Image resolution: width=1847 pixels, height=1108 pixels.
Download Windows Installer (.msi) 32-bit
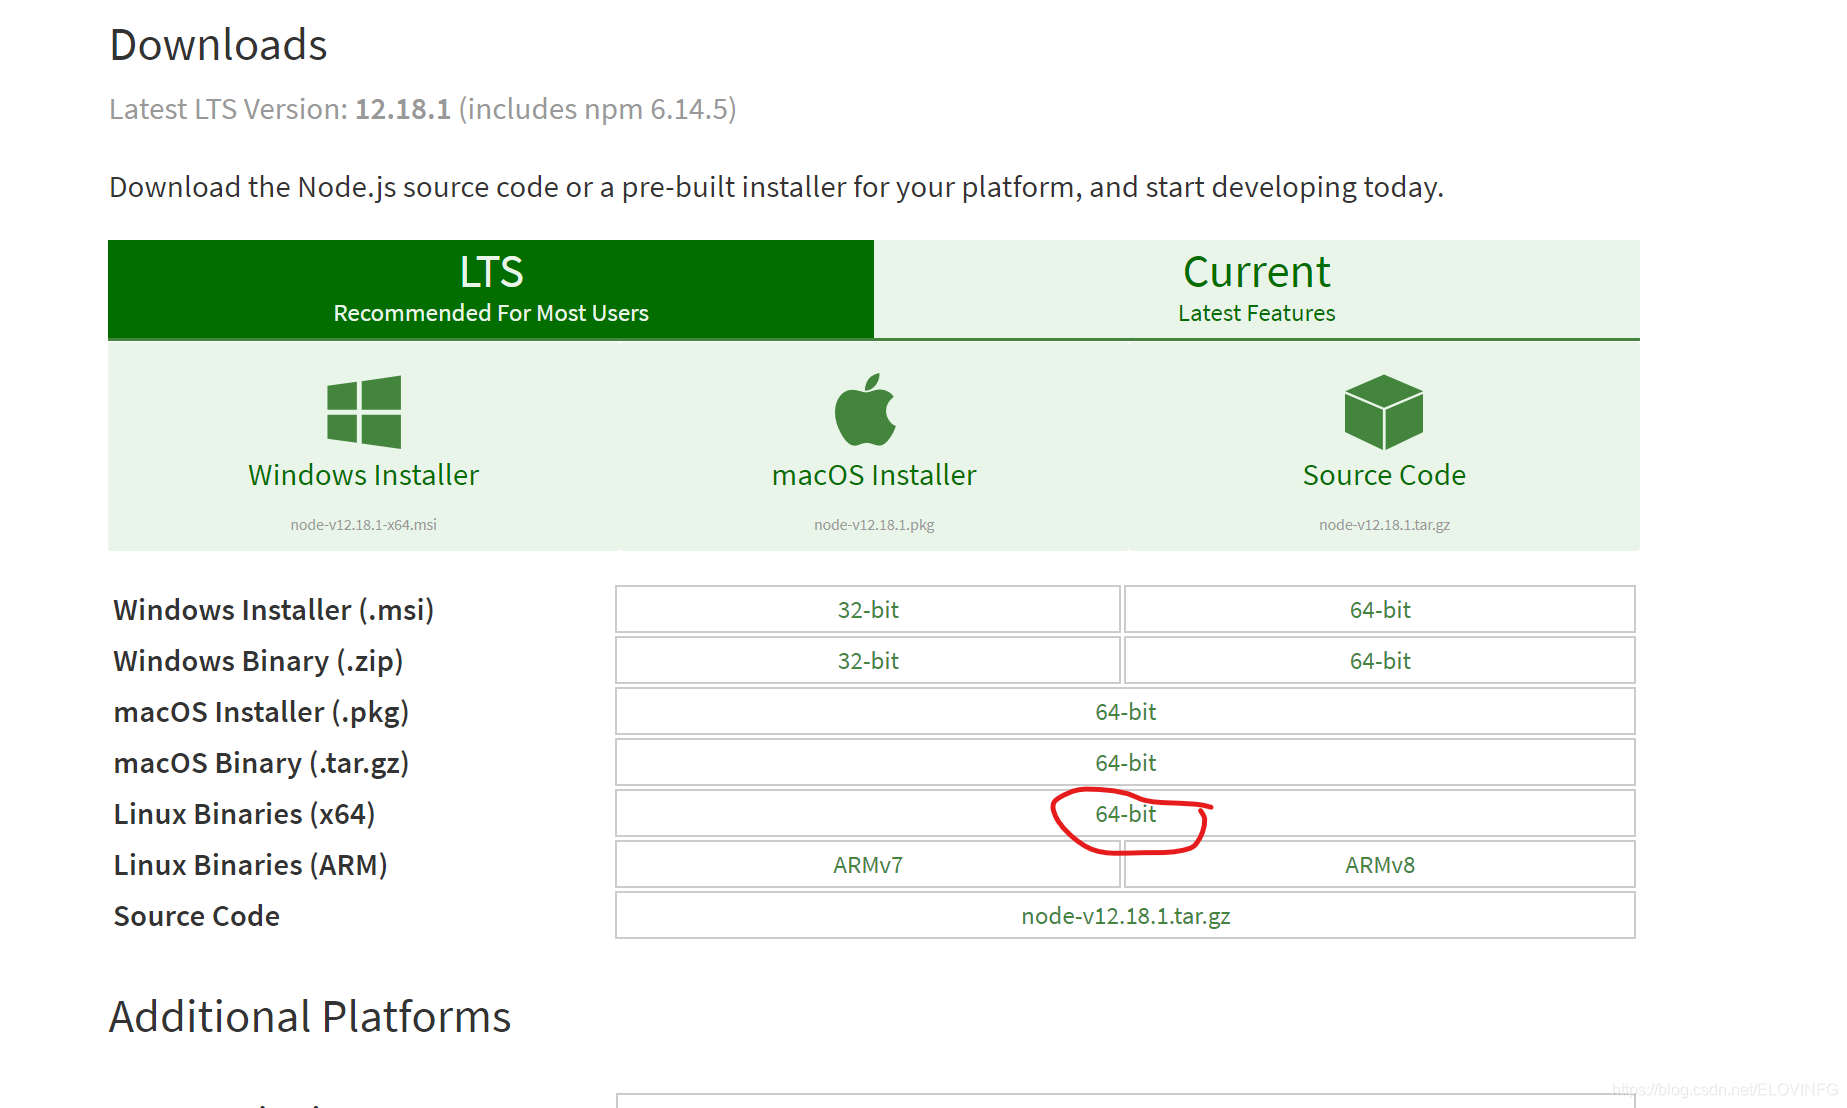(868, 609)
